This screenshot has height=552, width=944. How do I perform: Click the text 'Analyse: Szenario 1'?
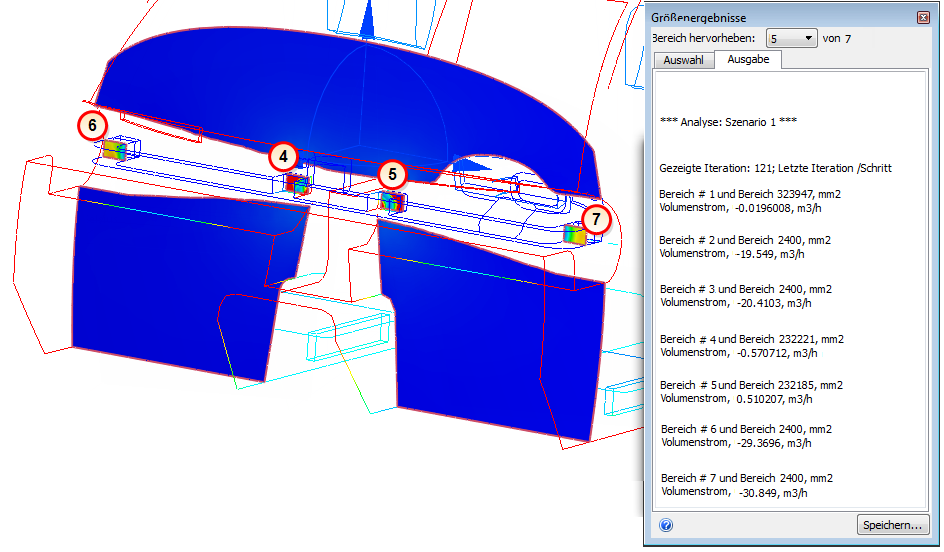click(728, 122)
